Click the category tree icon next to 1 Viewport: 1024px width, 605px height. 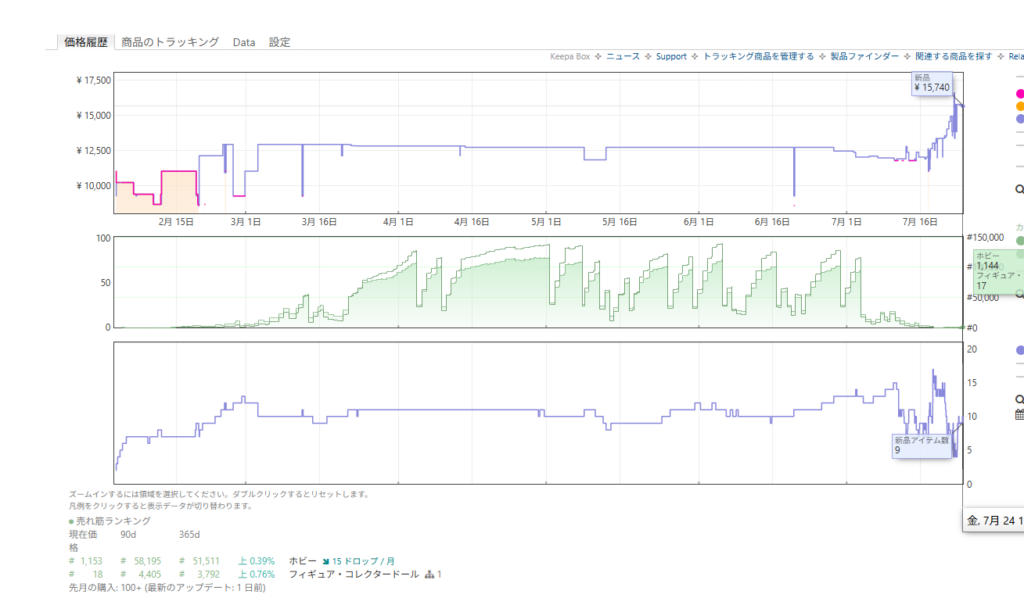click(x=429, y=574)
